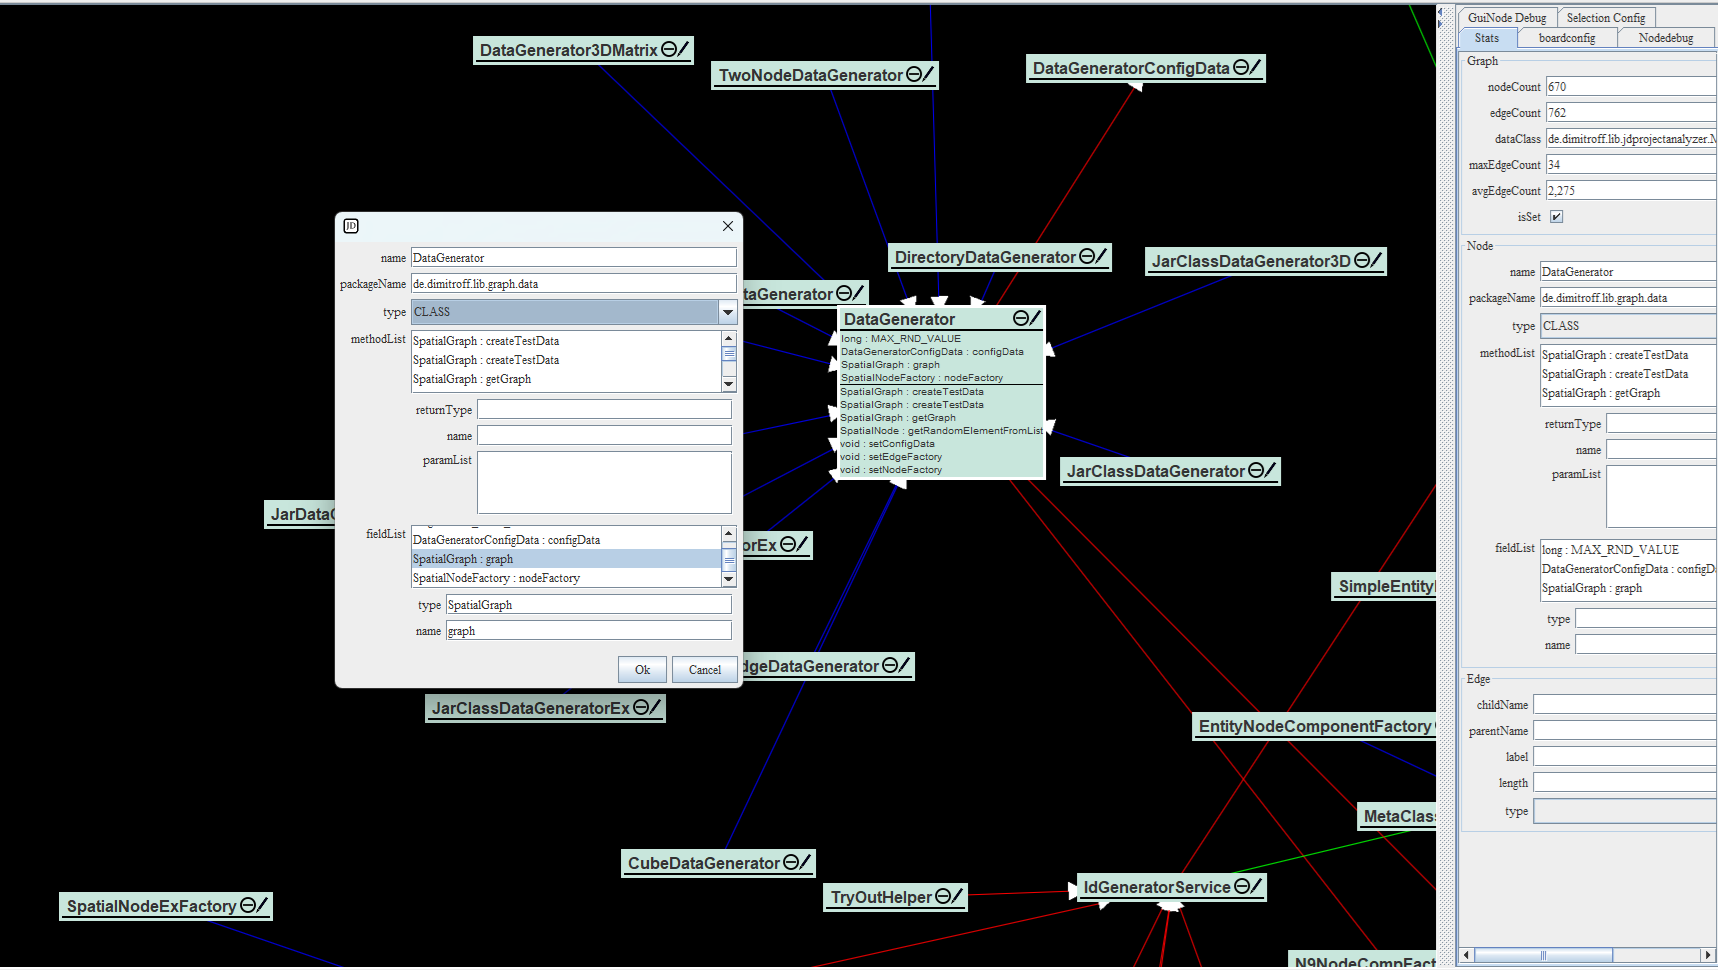This screenshot has width=1718, height=970.
Task: Collapse the JarClassDataGenerator node
Action: pos(1255,470)
